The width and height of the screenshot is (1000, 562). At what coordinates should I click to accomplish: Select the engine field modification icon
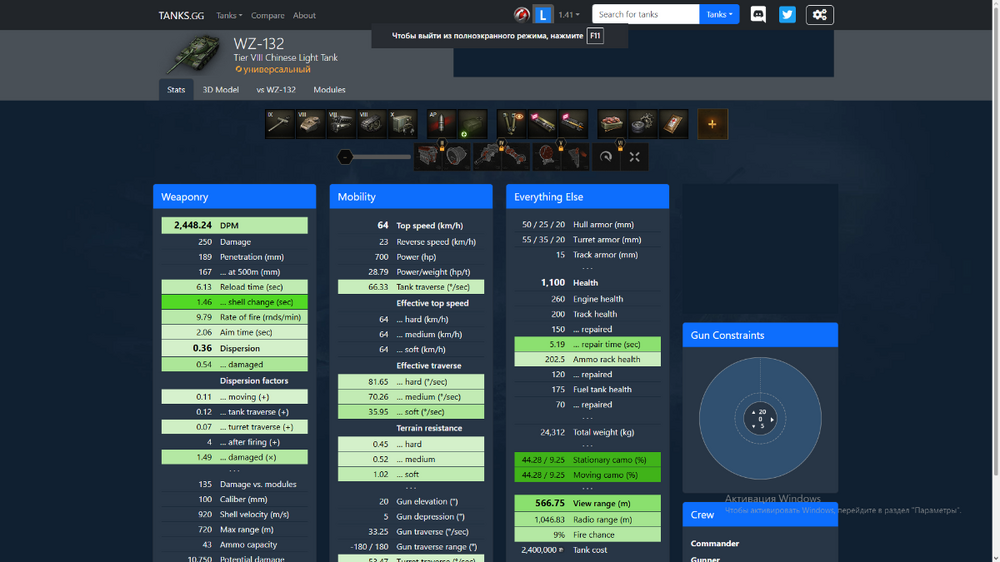pyautogui.click(x=428, y=157)
